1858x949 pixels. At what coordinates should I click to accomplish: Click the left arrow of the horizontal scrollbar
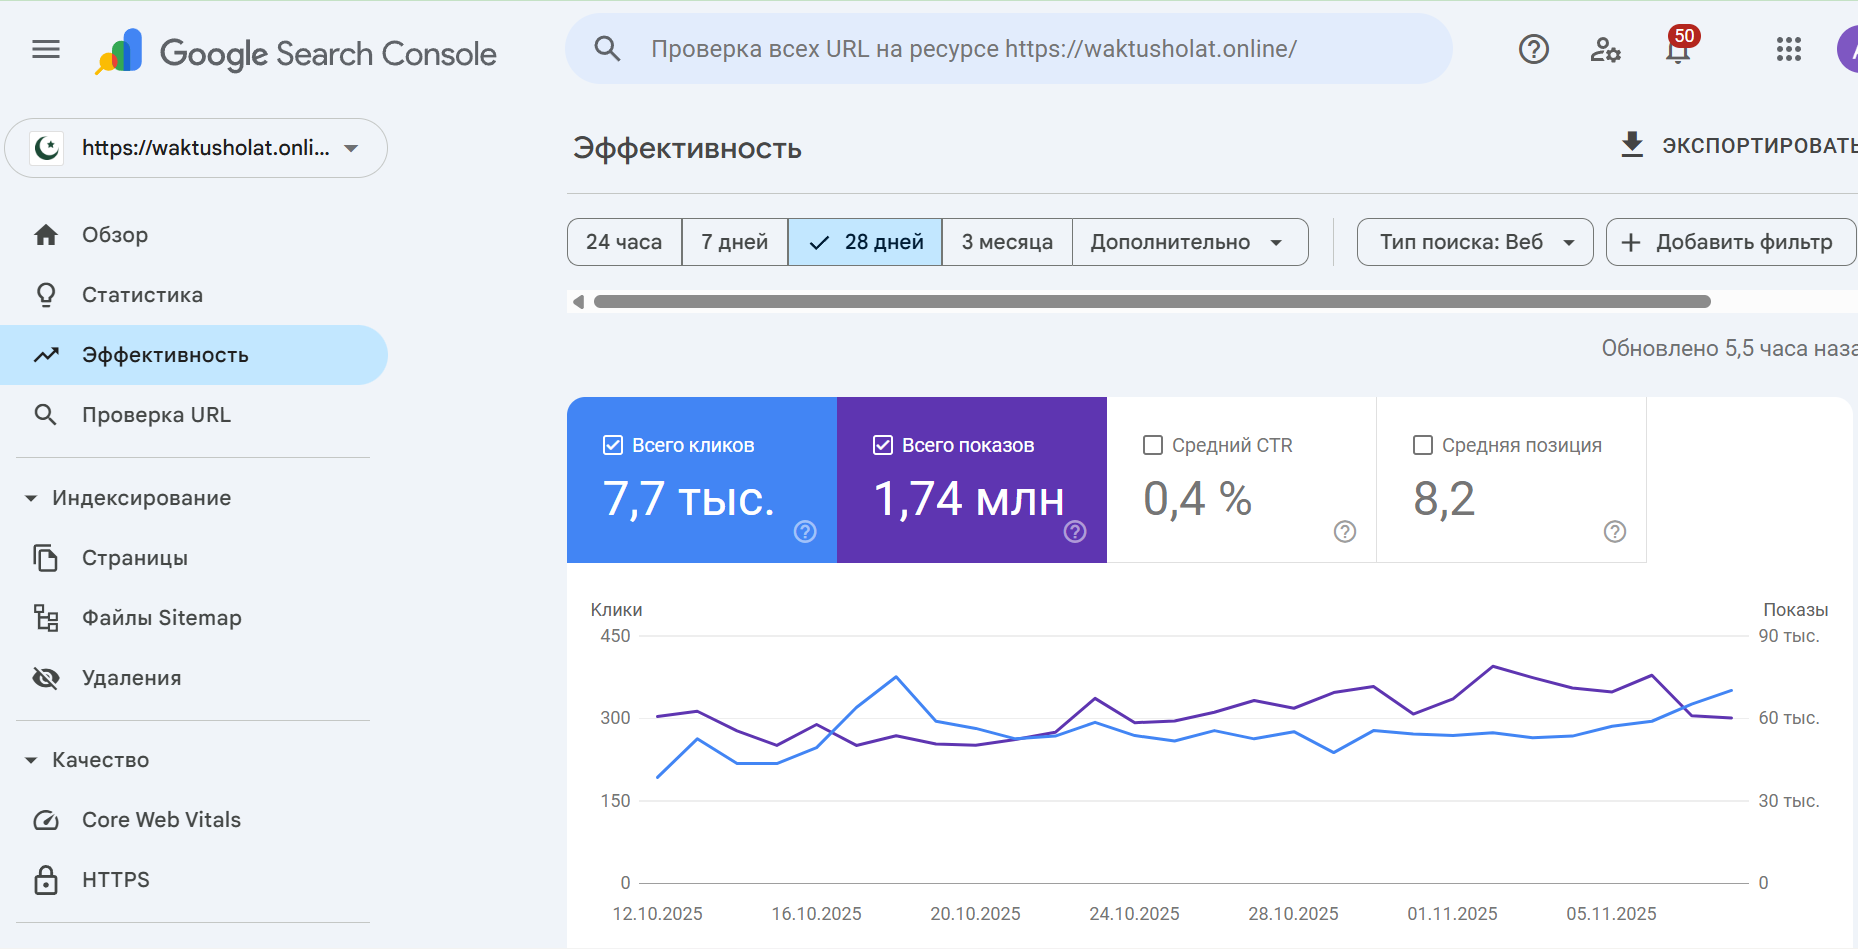pos(578,301)
